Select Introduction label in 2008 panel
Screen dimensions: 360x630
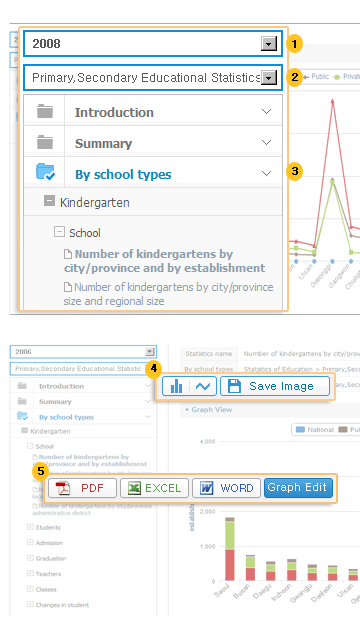click(114, 112)
